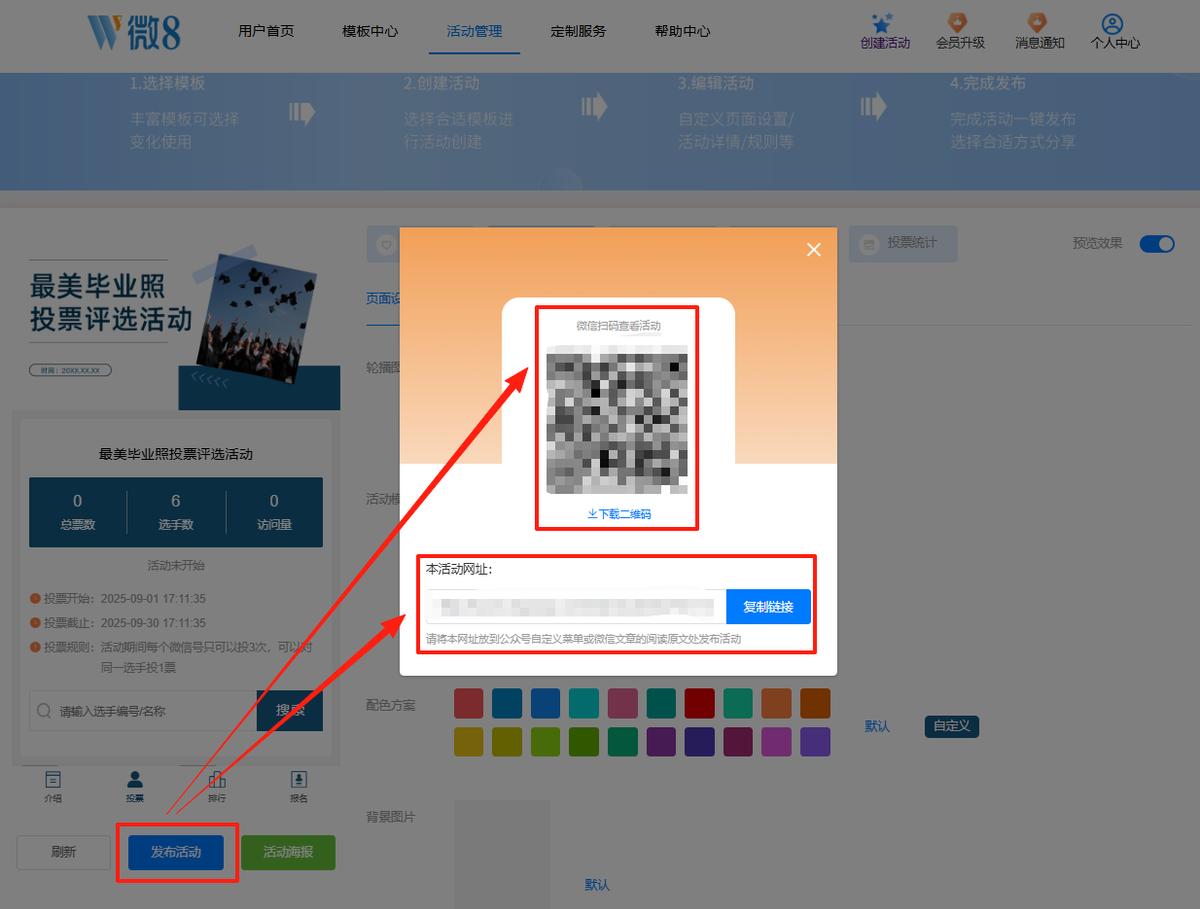This screenshot has width=1200, height=909.
Task: Click 选手数 counter in preview
Action: coord(176,512)
